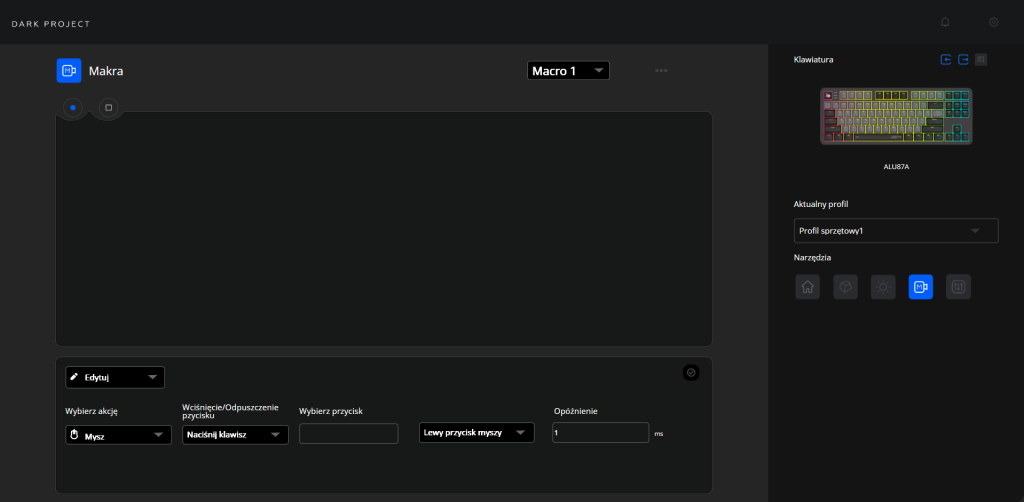
Task: Click the ALU87A keyboard thumbnail
Action: pyautogui.click(x=897, y=117)
